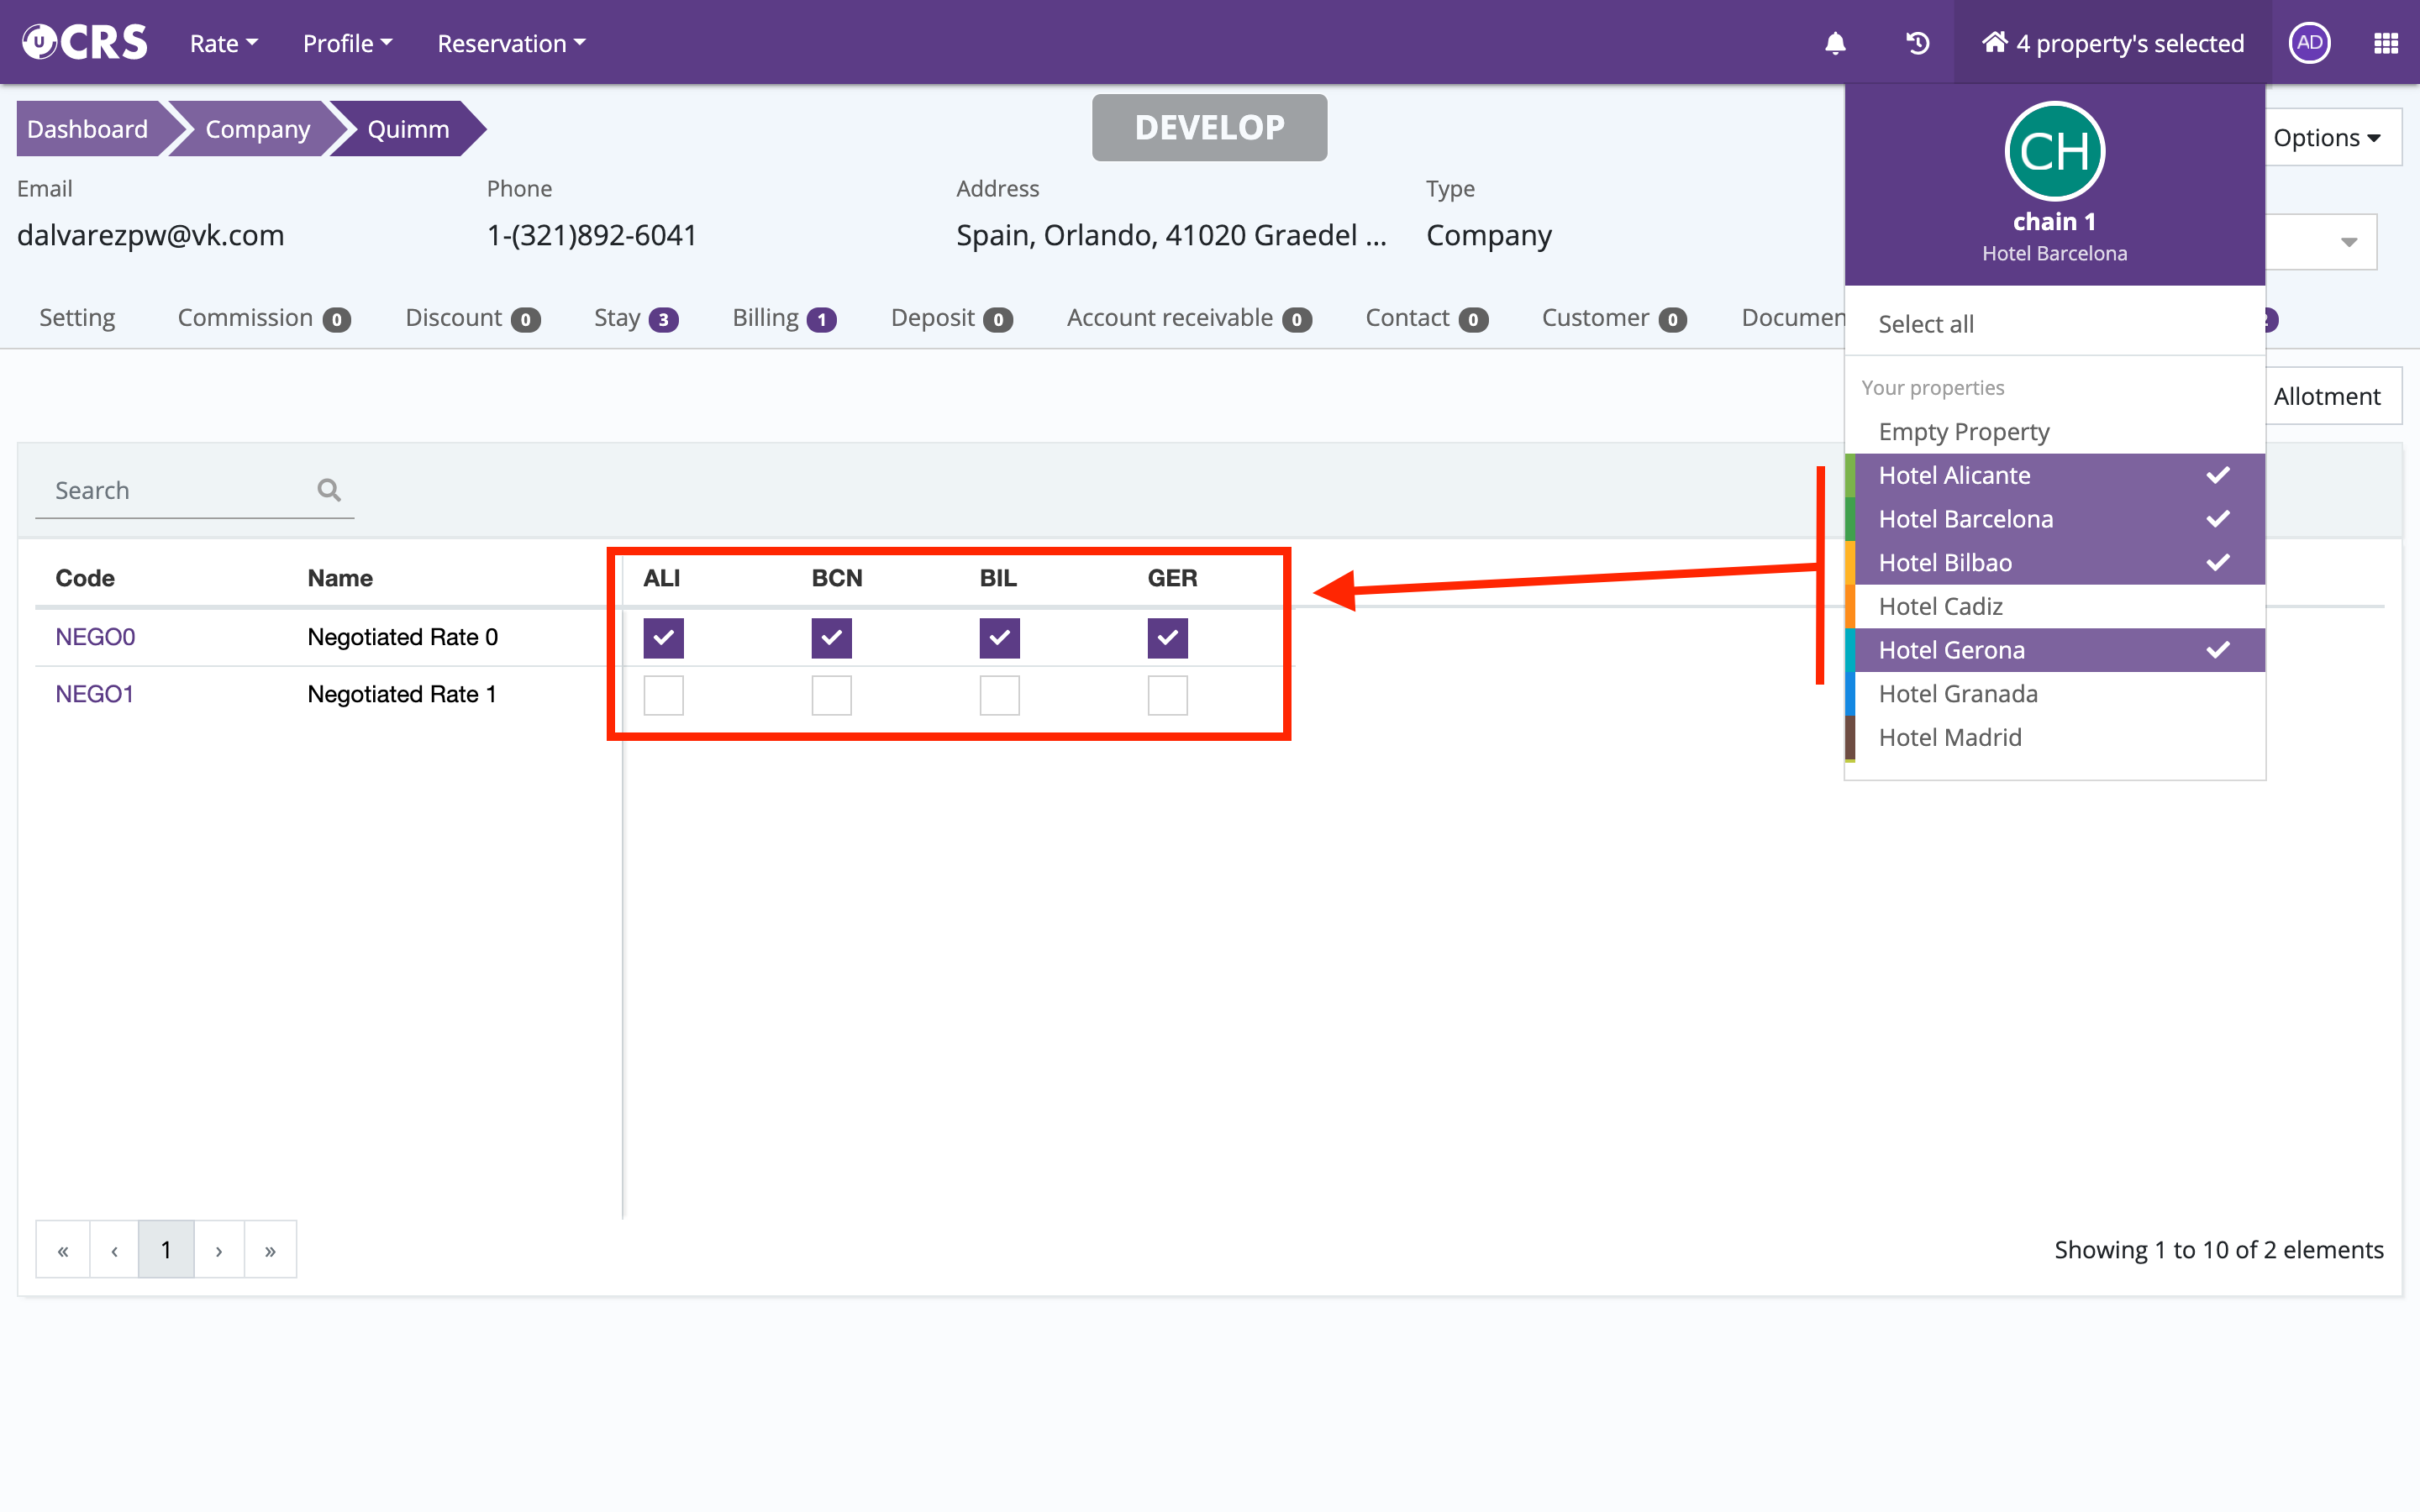Click the apps grid icon
This screenshot has width=2420, height=1512.
tap(2386, 43)
